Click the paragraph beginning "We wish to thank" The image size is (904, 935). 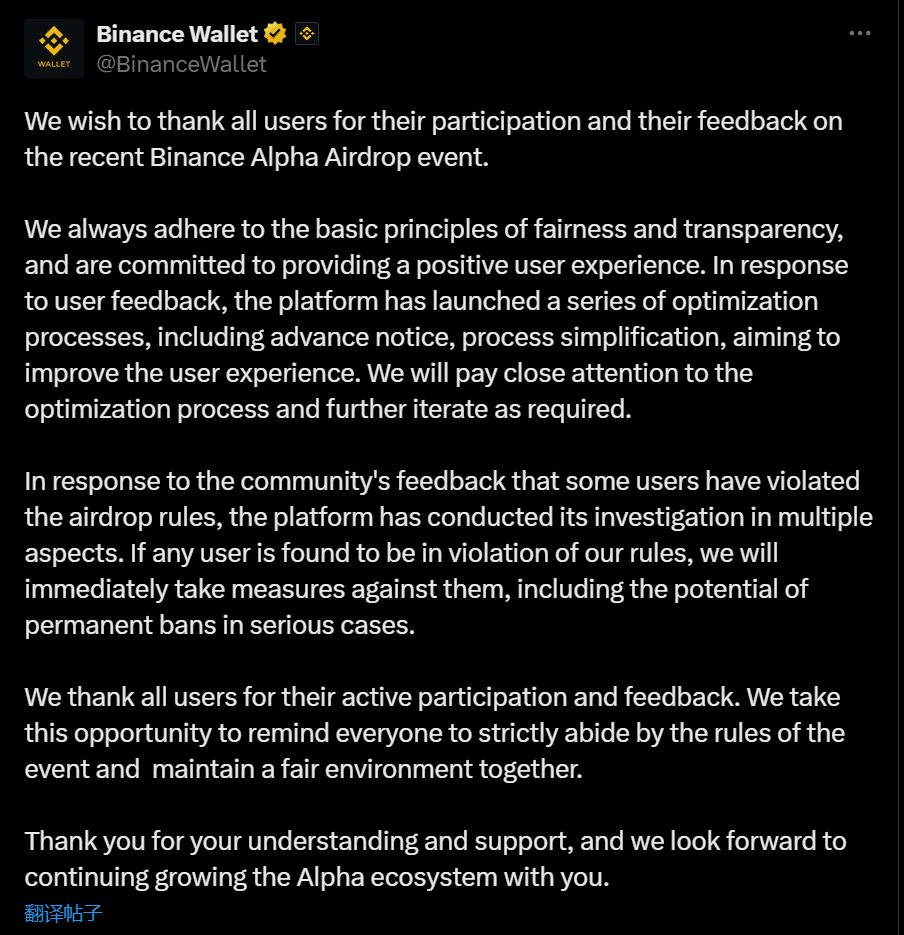(433, 139)
